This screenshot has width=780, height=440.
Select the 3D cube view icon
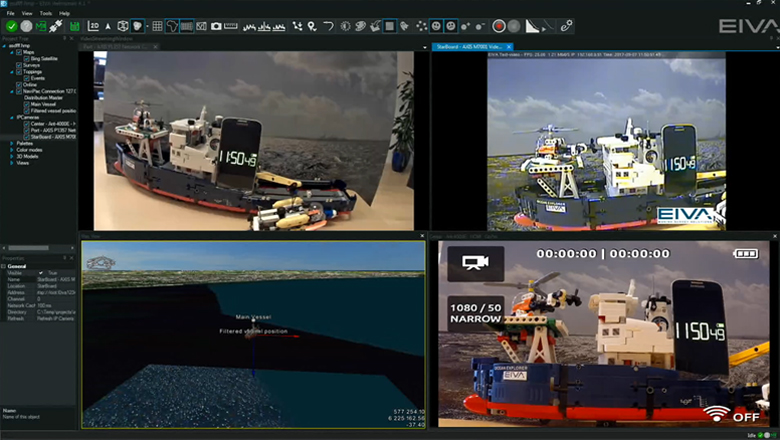tap(122, 26)
